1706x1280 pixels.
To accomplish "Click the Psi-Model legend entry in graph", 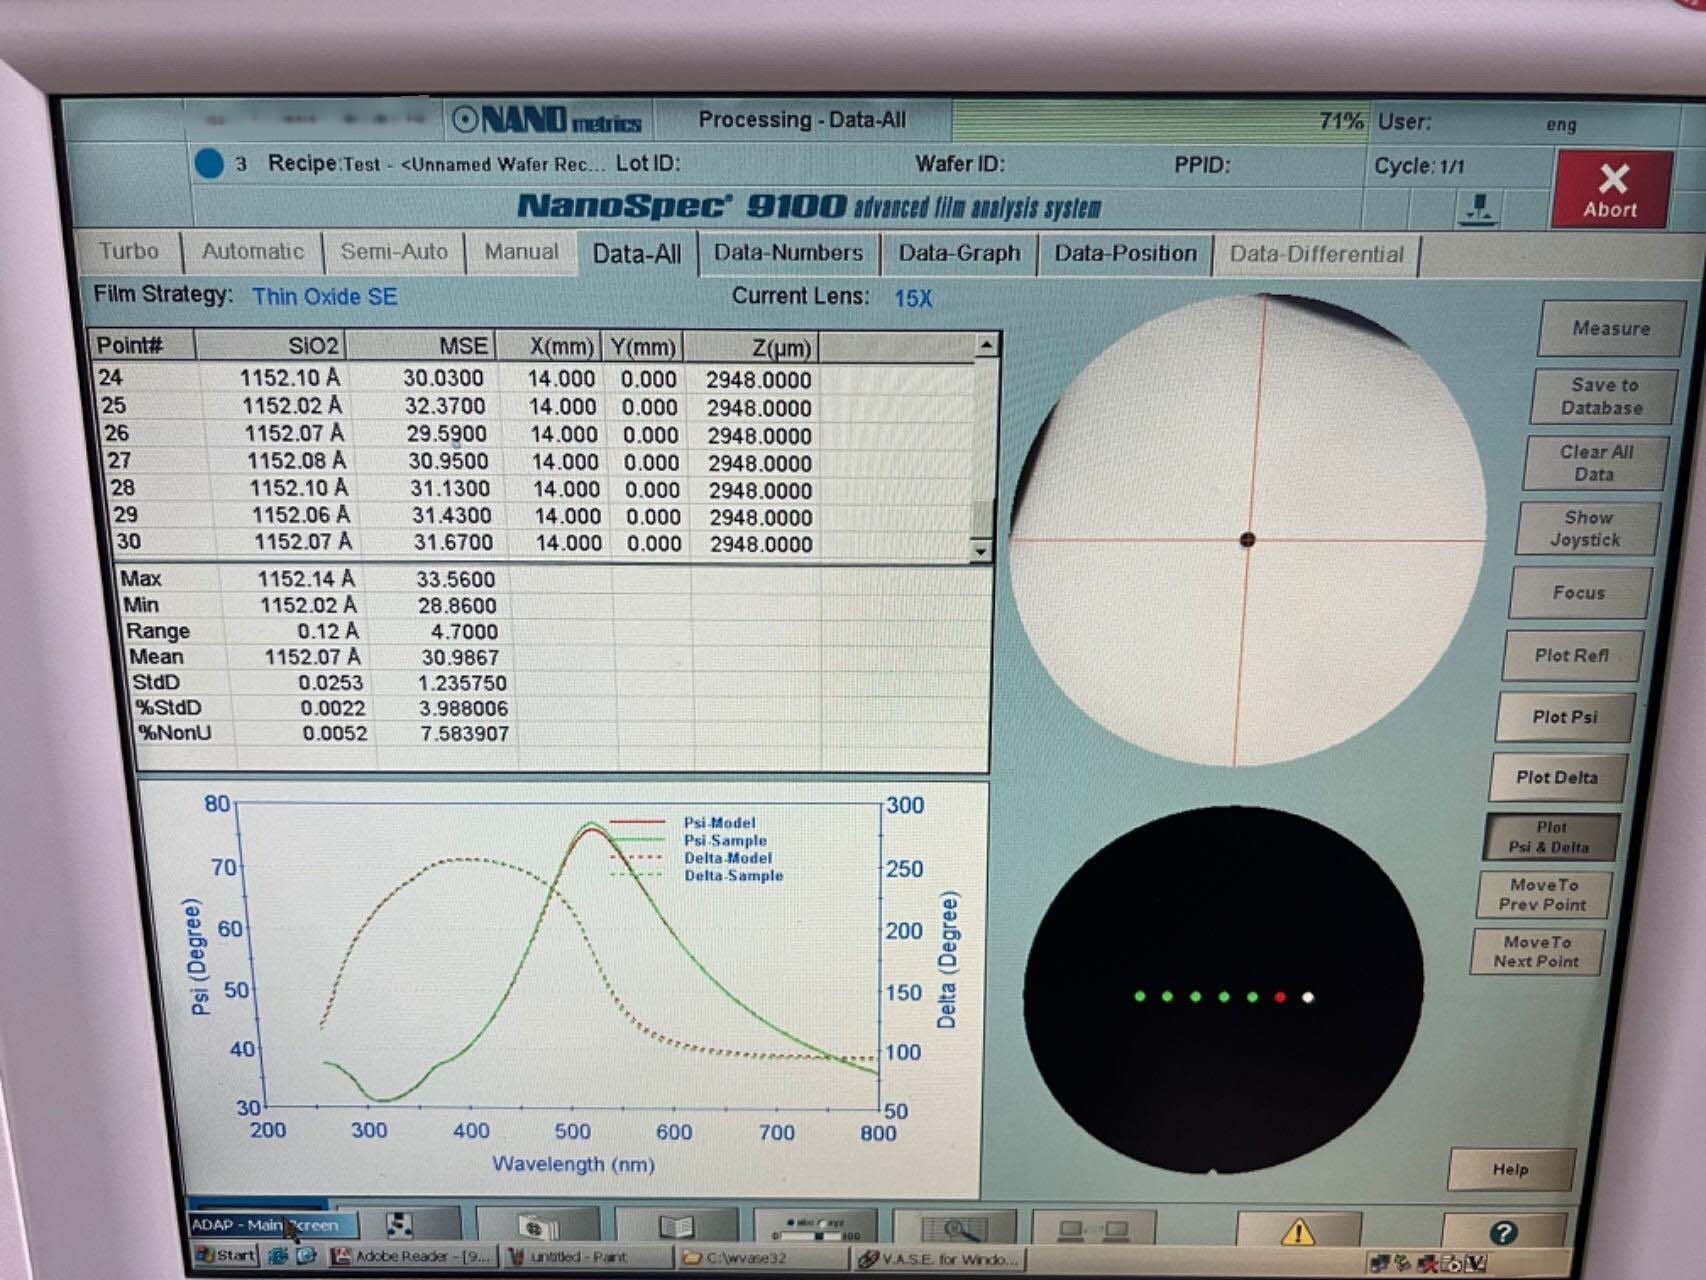I will 719,822.
